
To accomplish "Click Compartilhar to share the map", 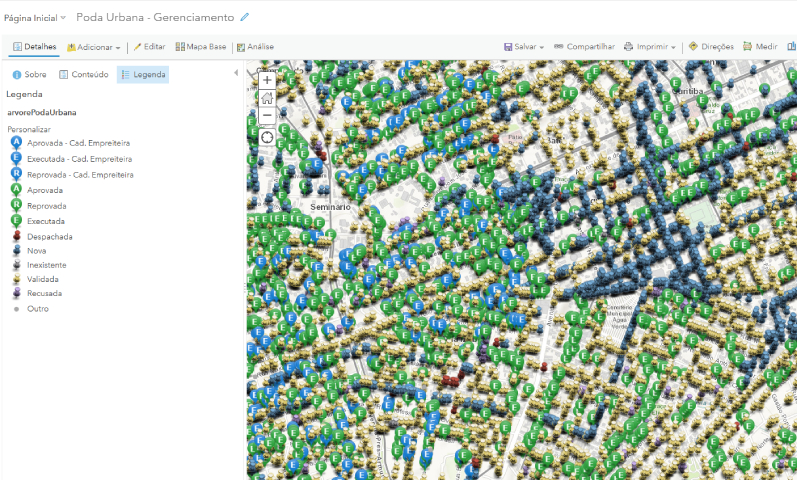I will 583,47.
